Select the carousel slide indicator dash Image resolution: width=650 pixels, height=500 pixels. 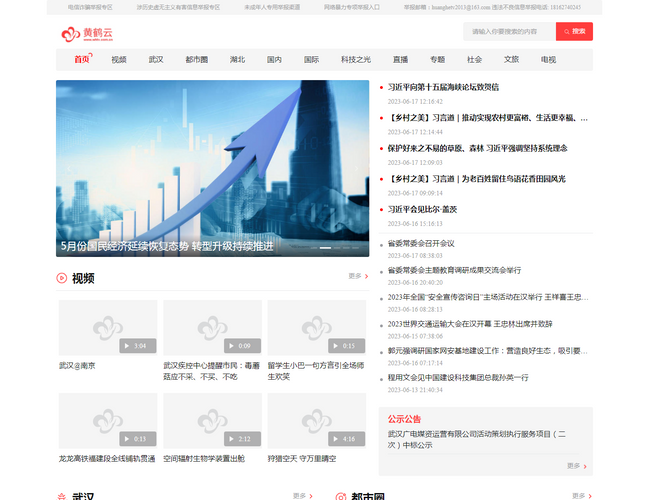tap(325, 247)
